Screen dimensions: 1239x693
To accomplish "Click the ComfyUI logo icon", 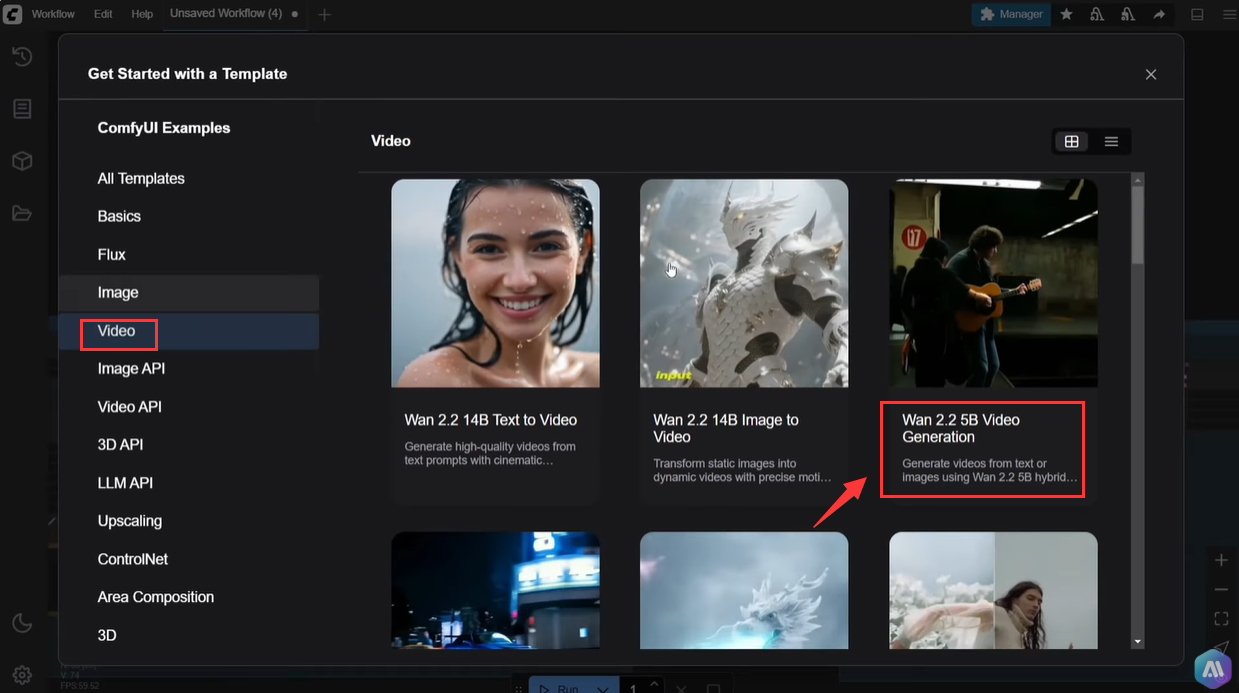I will pyautogui.click(x=13, y=14).
